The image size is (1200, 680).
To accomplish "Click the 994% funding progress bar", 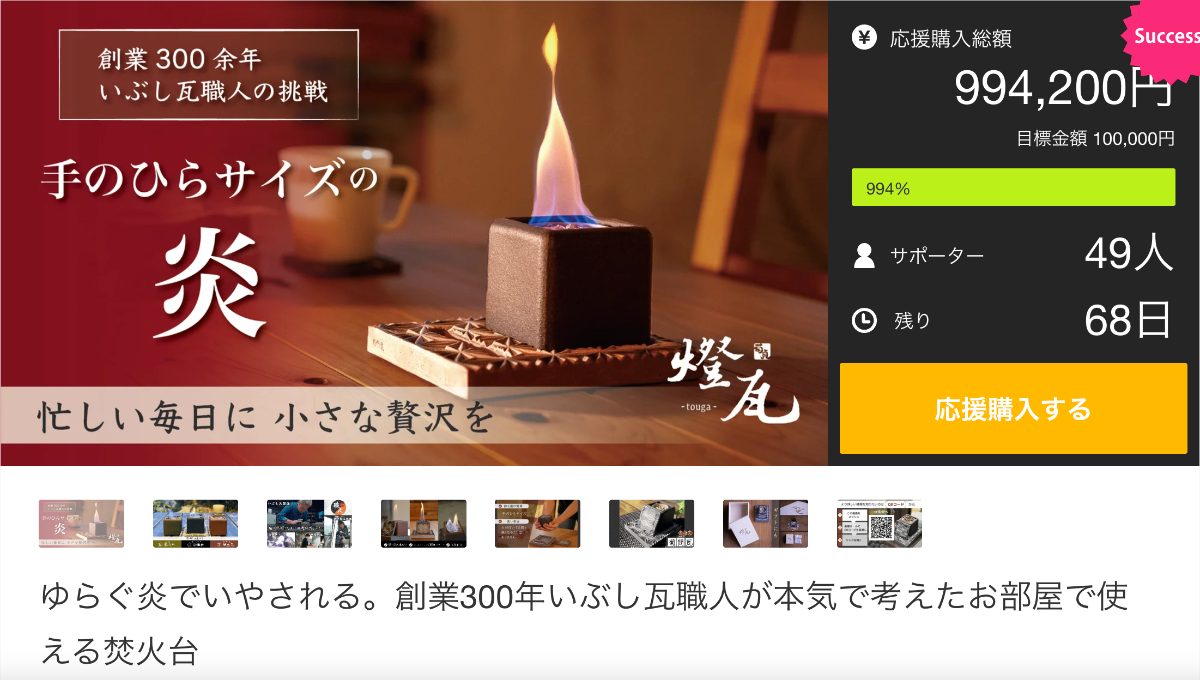I will pyautogui.click(x=1013, y=188).
